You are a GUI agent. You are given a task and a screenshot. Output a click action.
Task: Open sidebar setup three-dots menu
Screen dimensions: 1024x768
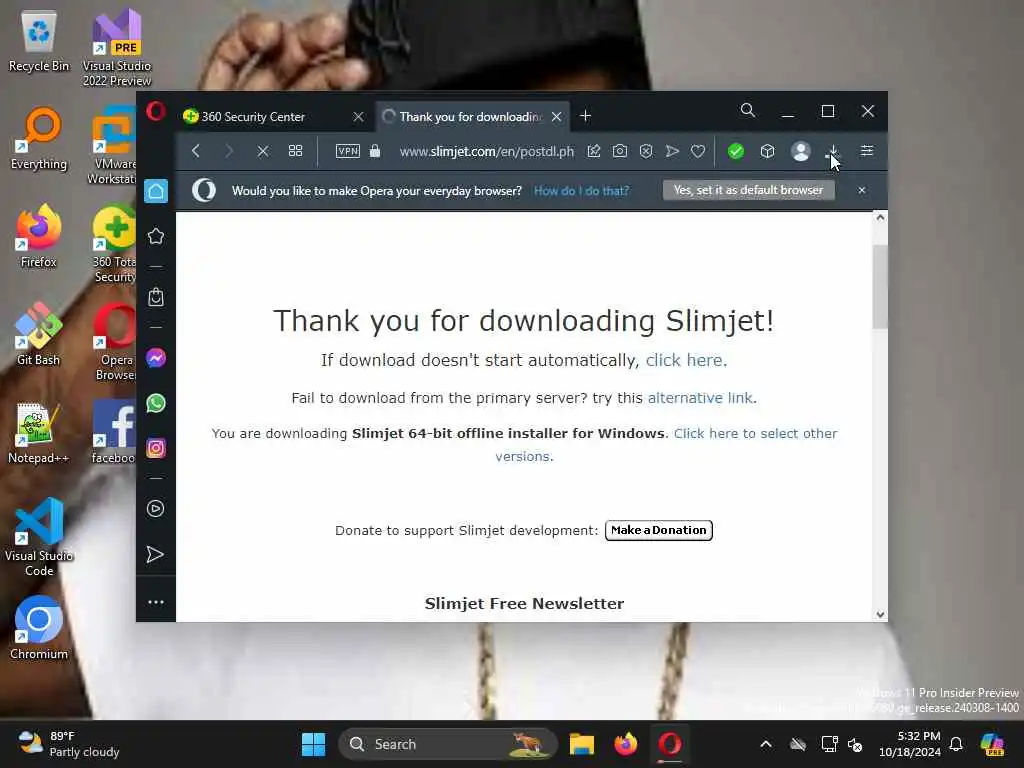155,601
